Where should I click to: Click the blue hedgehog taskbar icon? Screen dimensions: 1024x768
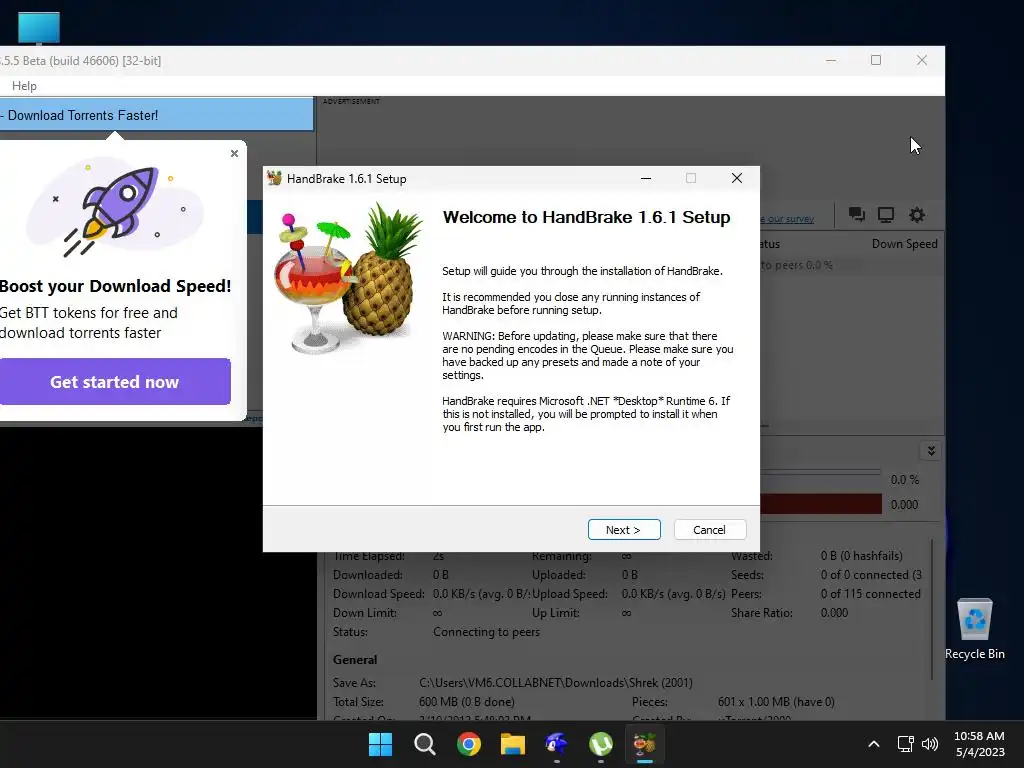(x=556, y=744)
